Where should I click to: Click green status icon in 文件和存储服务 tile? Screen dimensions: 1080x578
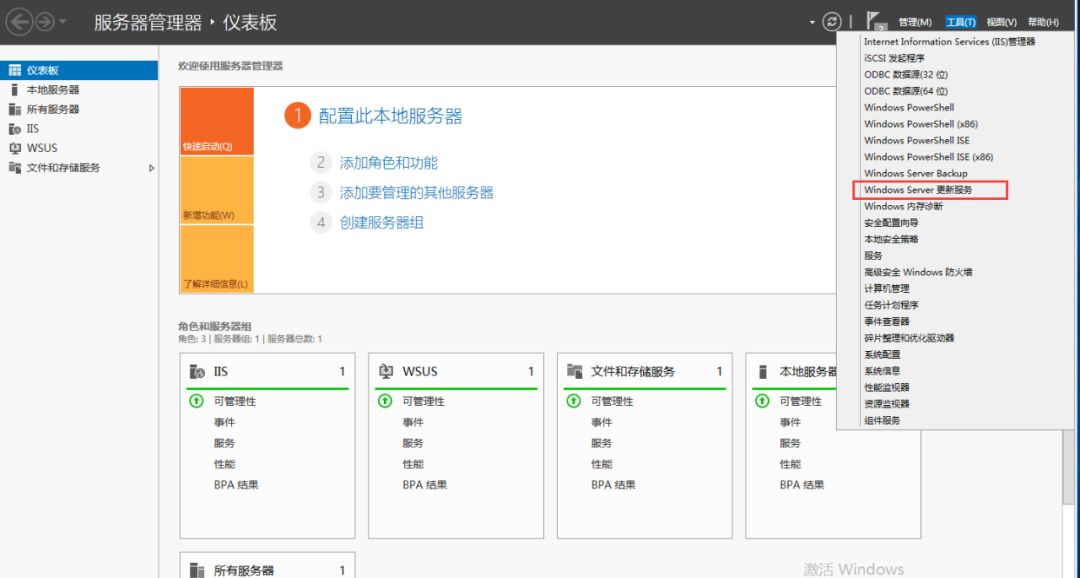pos(574,401)
